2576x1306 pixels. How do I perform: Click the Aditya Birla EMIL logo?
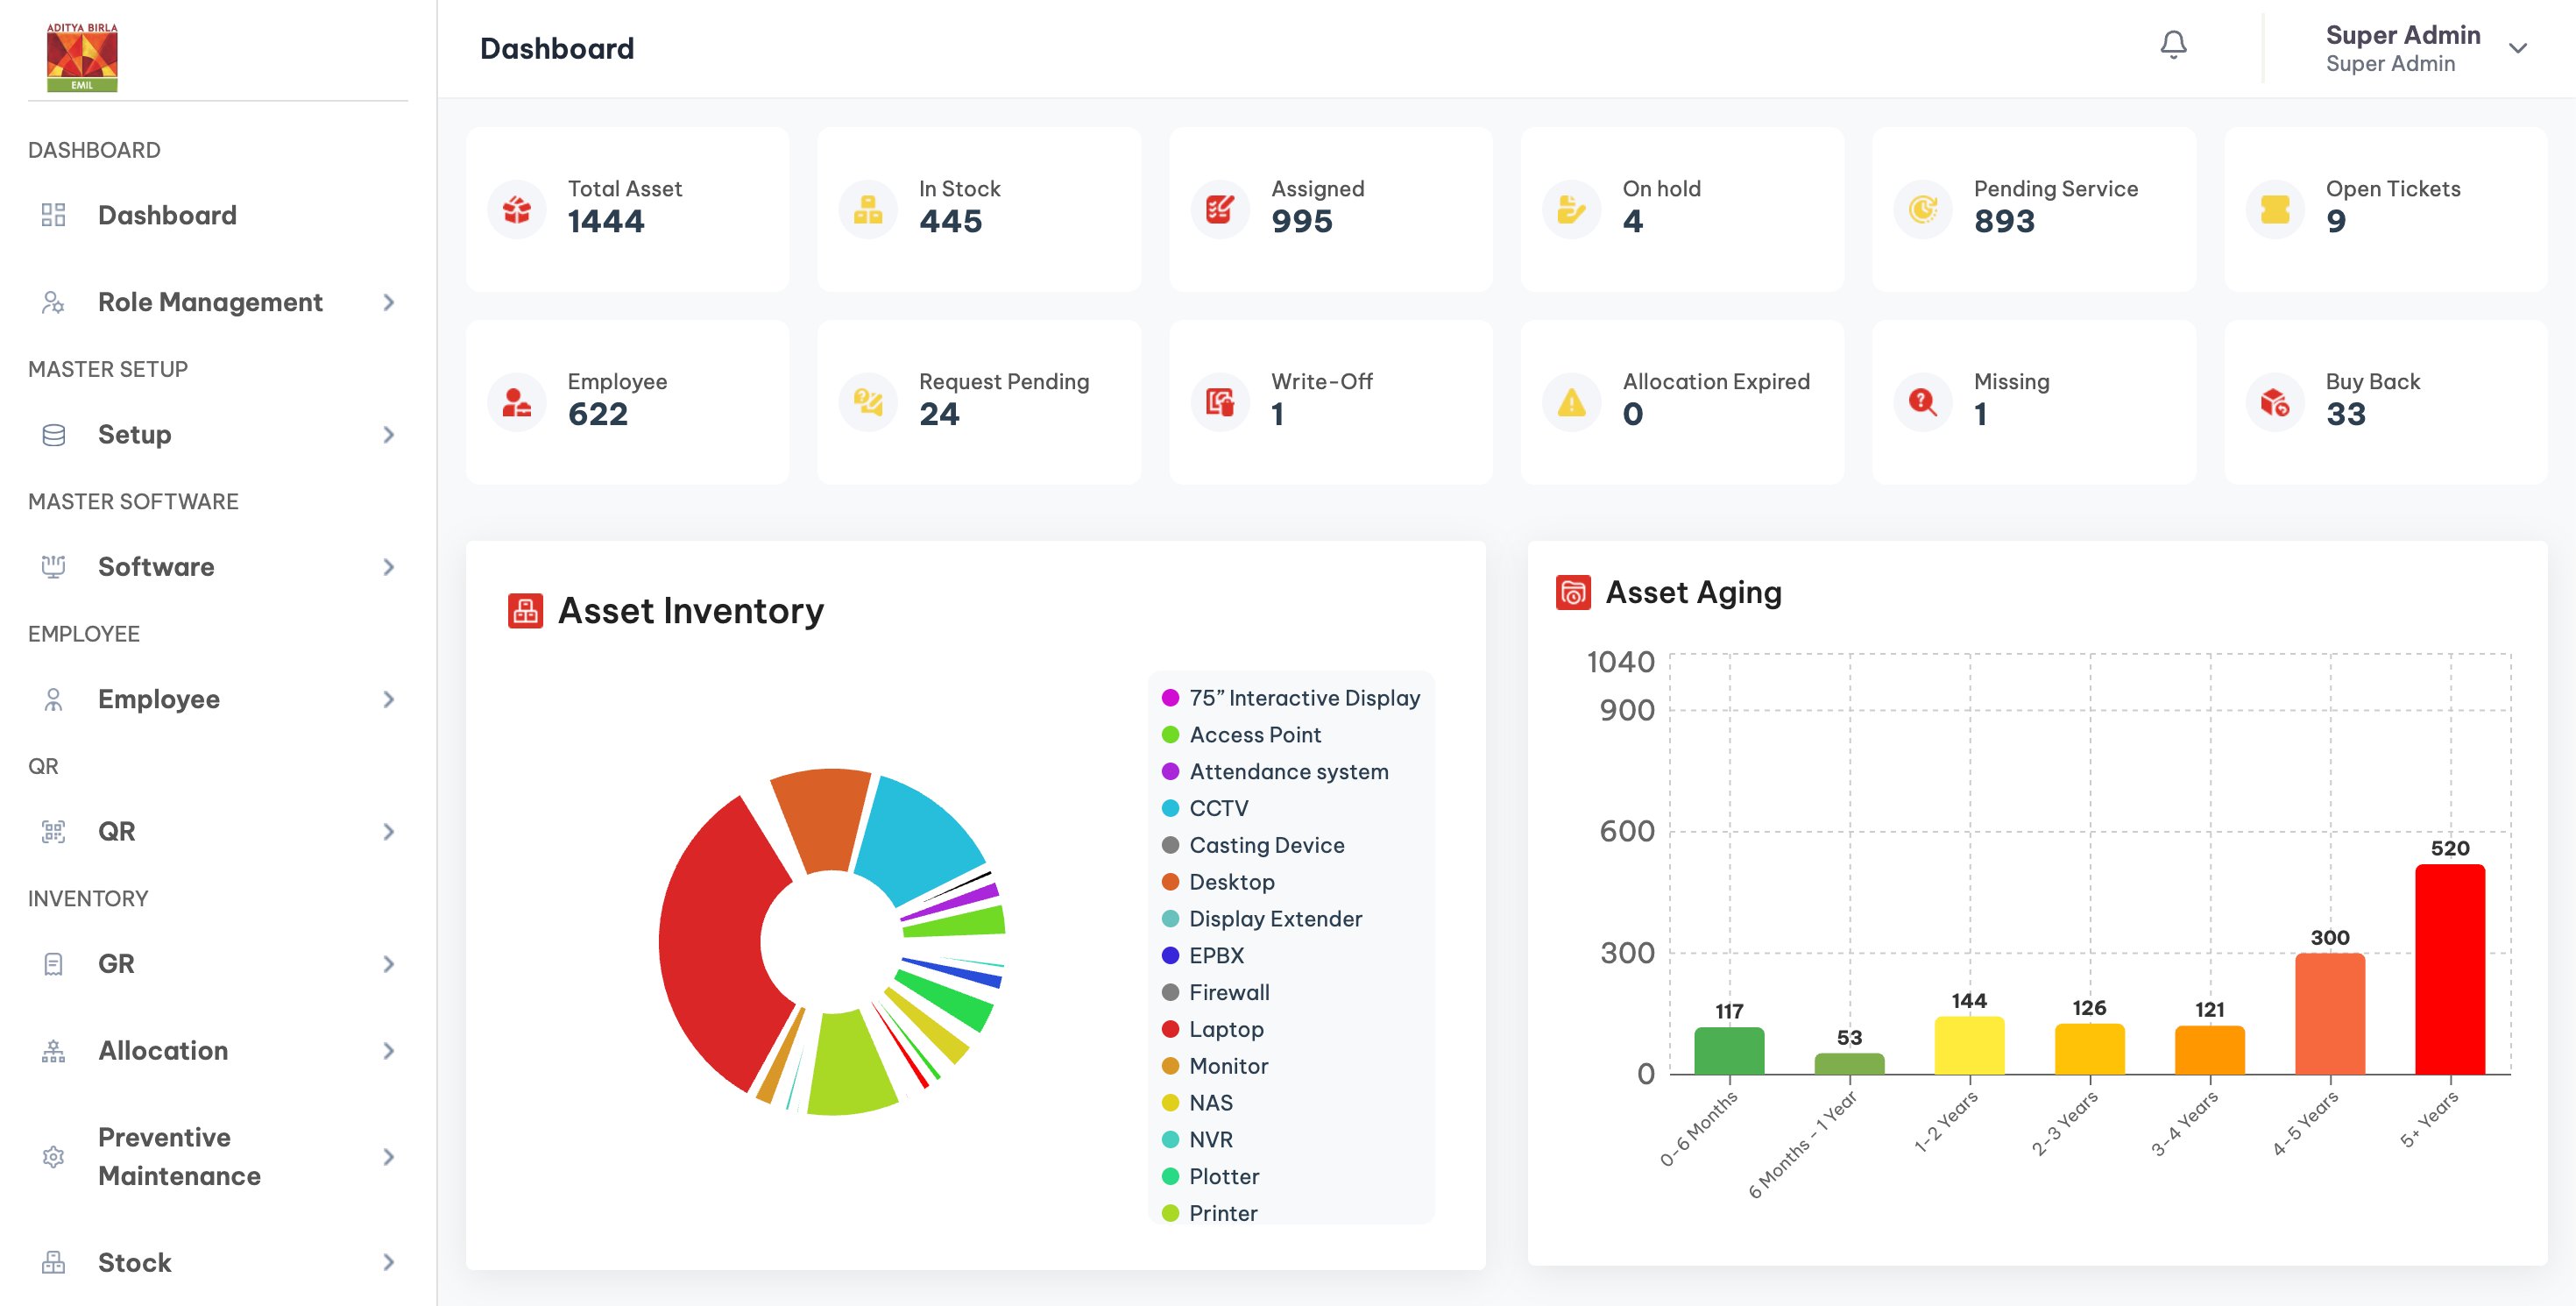pyautogui.click(x=82, y=57)
